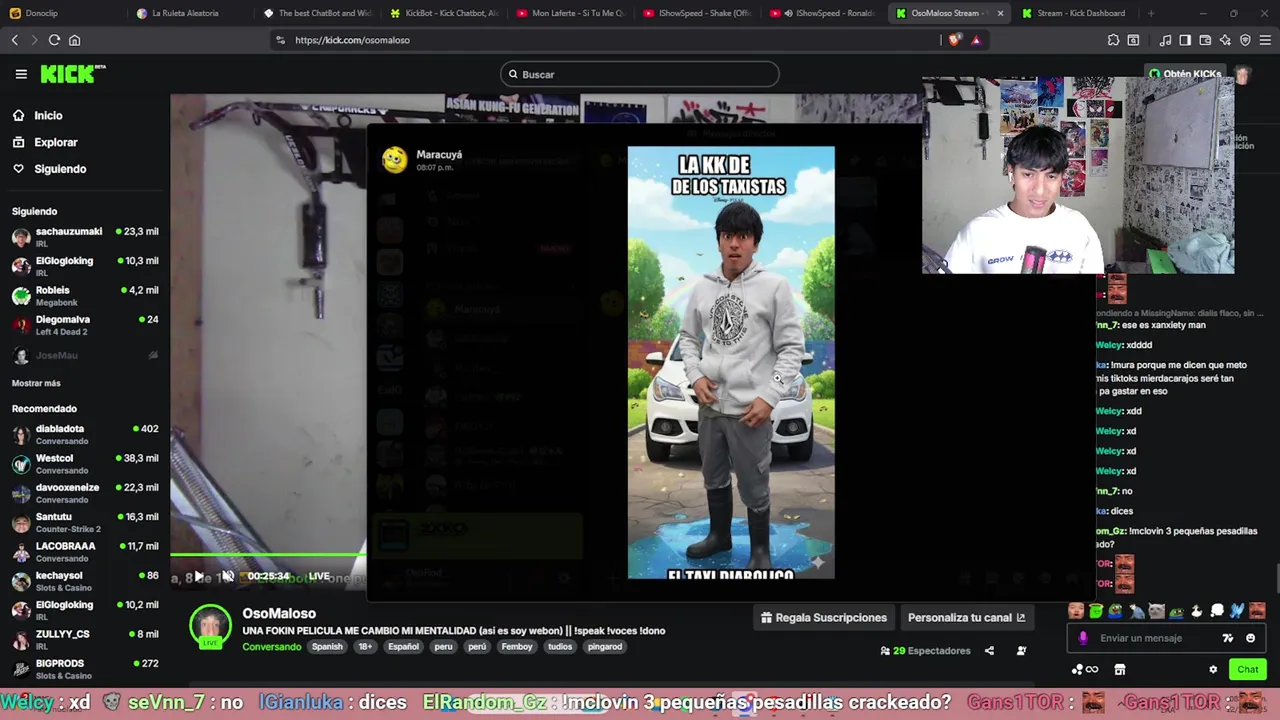Image resolution: width=1280 pixels, height=720 pixels.
Task: Click the 7TV emote icon in chat input
Action: (1228, 638)
